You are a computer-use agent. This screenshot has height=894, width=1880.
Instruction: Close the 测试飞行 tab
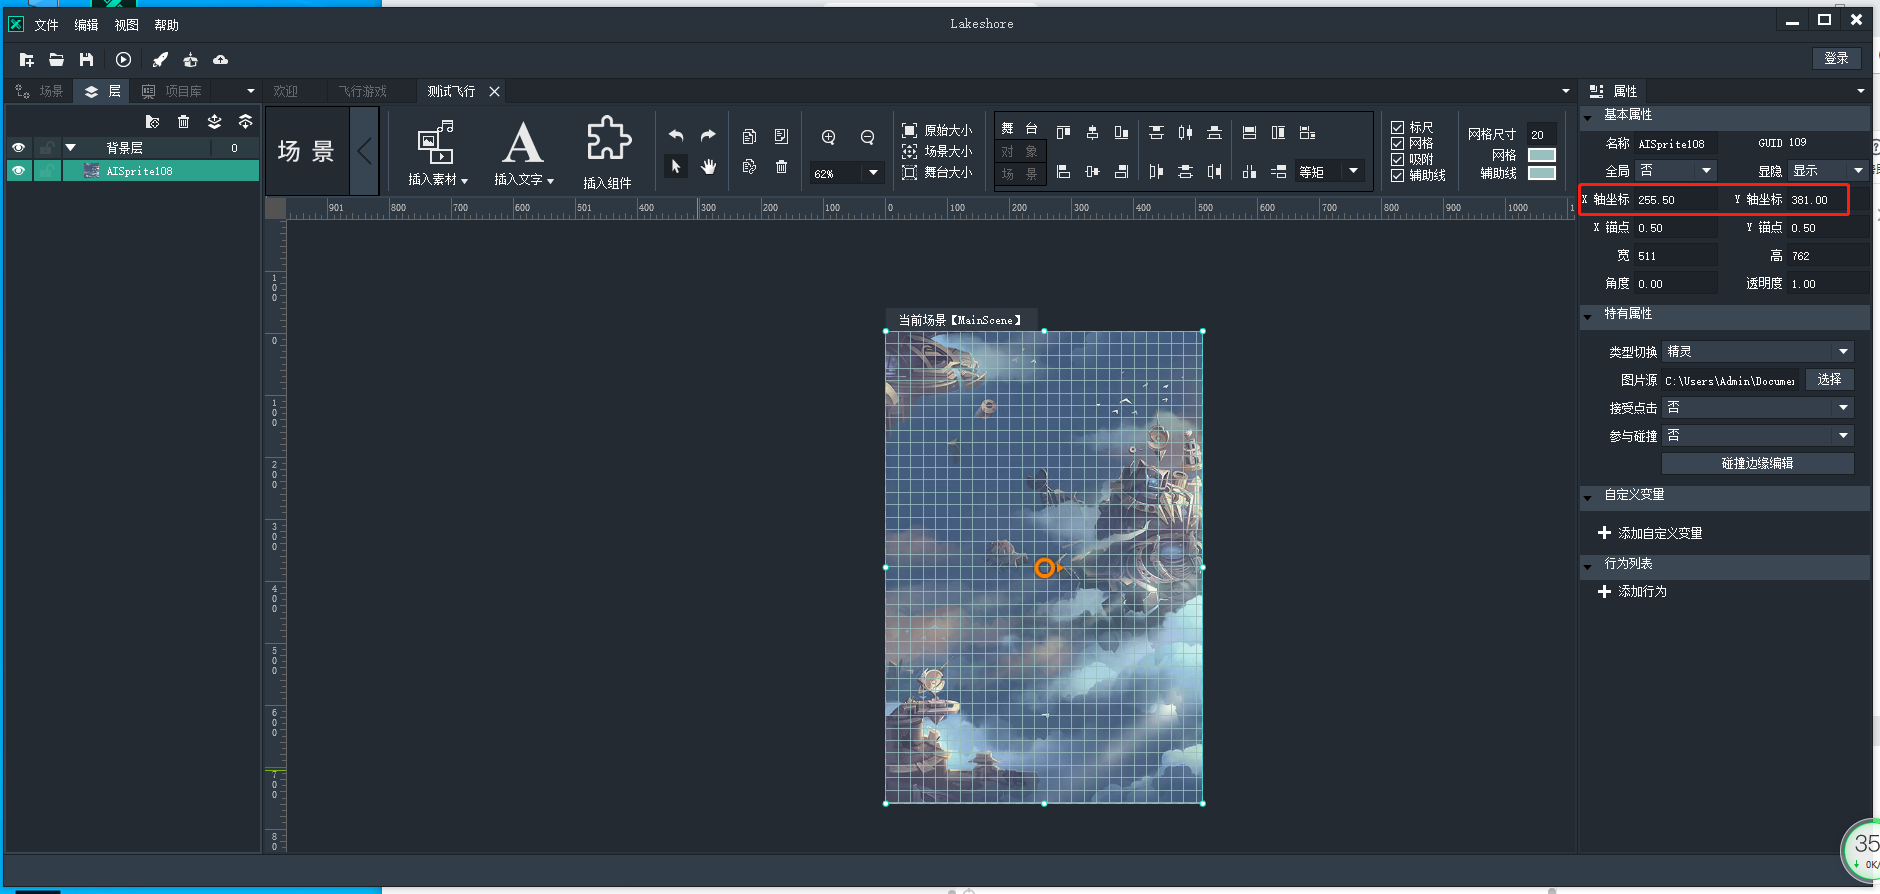click(x=494, y=91)
